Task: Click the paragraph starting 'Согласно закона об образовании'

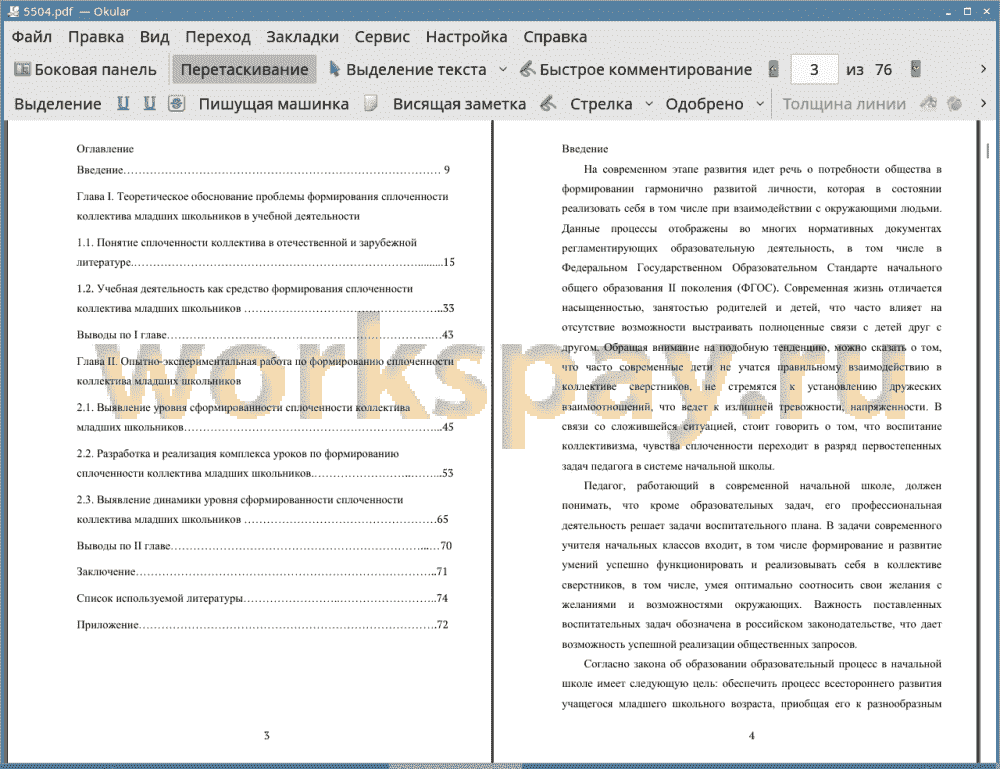Action: 751,684
